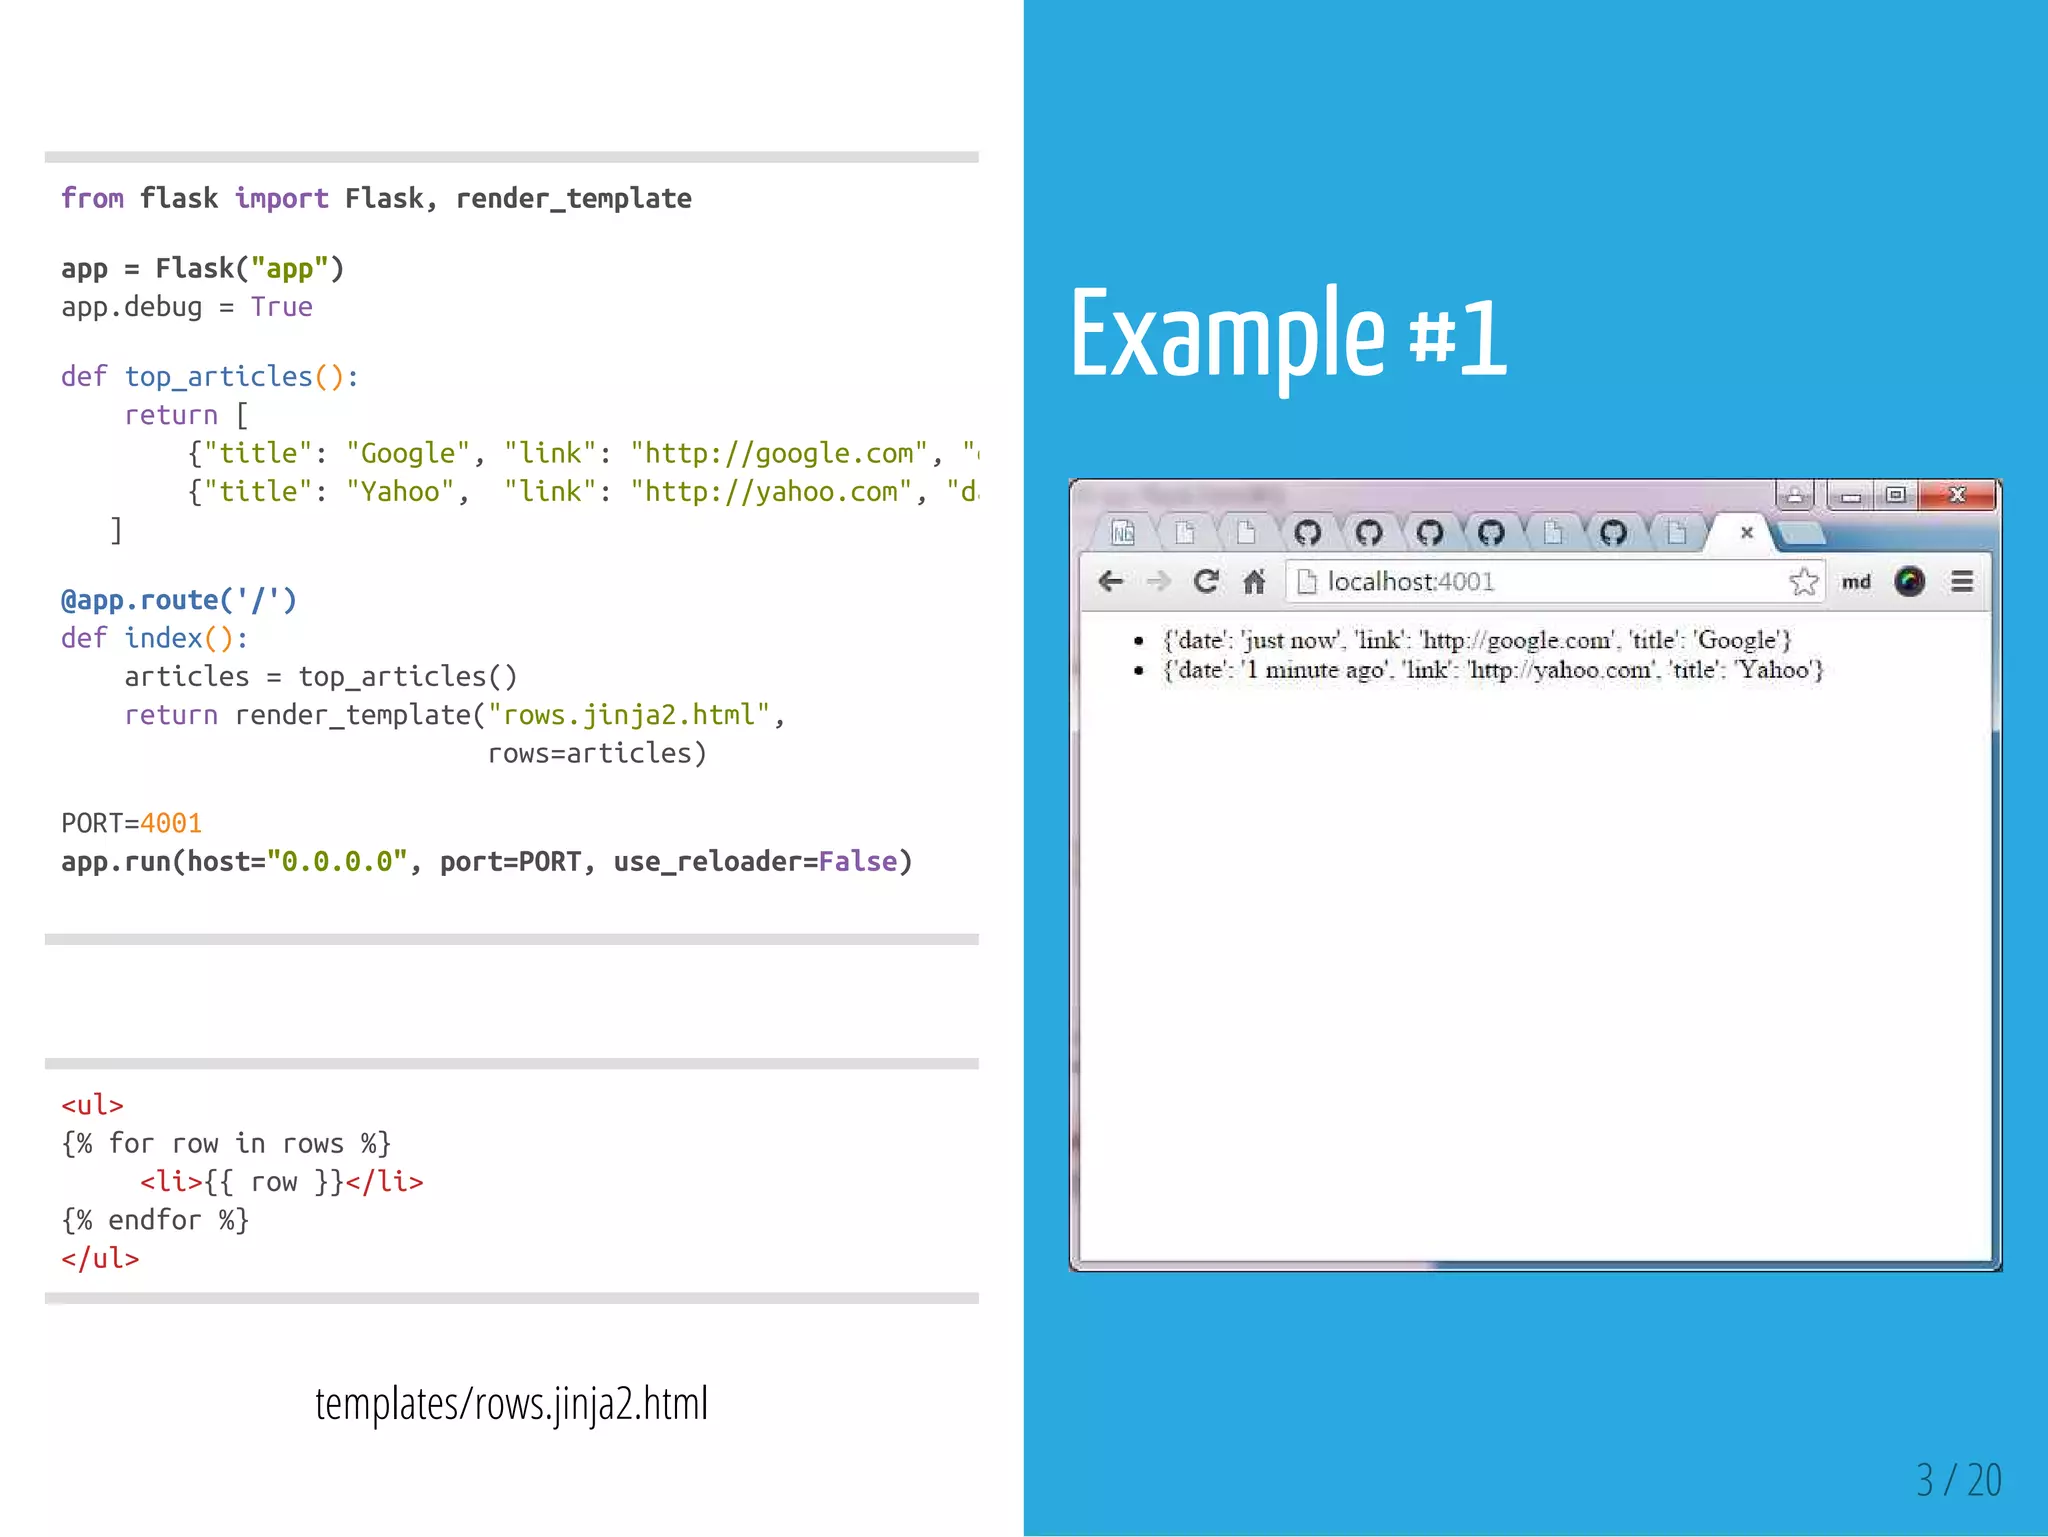This screenshot has height=1537, width=2048.
Task: Click the '{% for row in rows %}' line
Action: (226, 1143)
